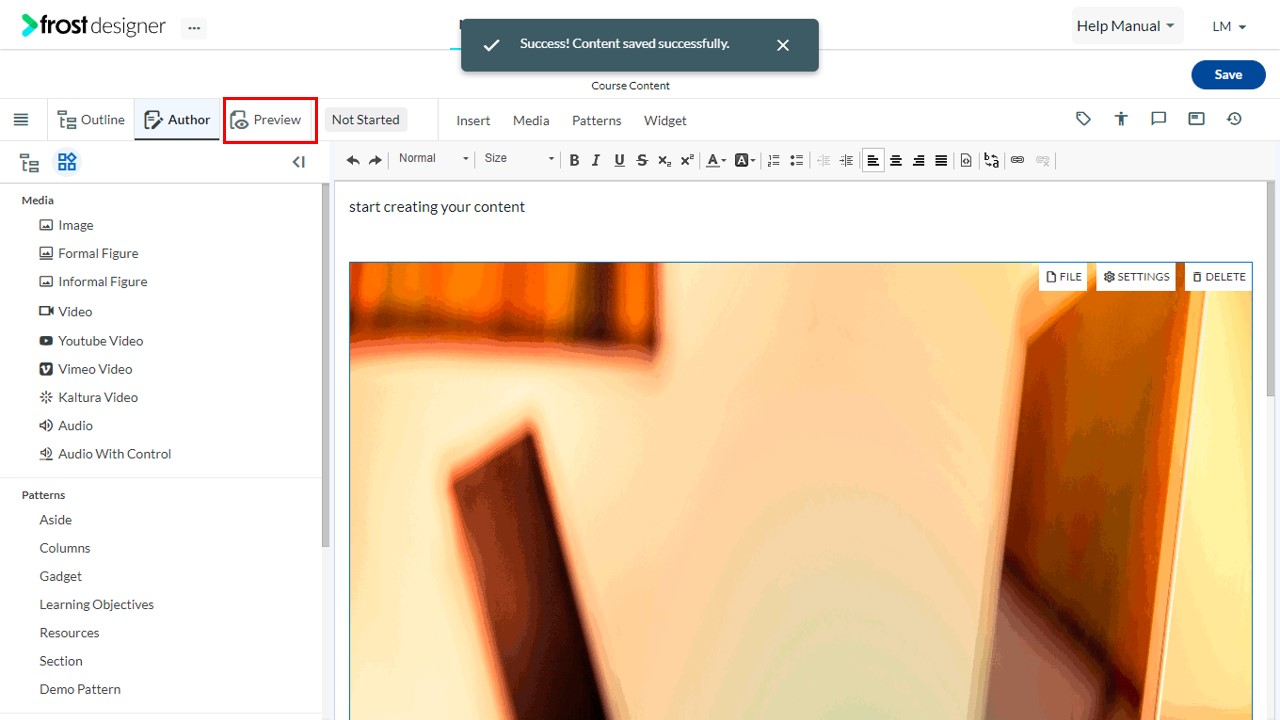This screenshot has width=1280, height=720.
Task: Select align right
Action: [x=918, y=160]
